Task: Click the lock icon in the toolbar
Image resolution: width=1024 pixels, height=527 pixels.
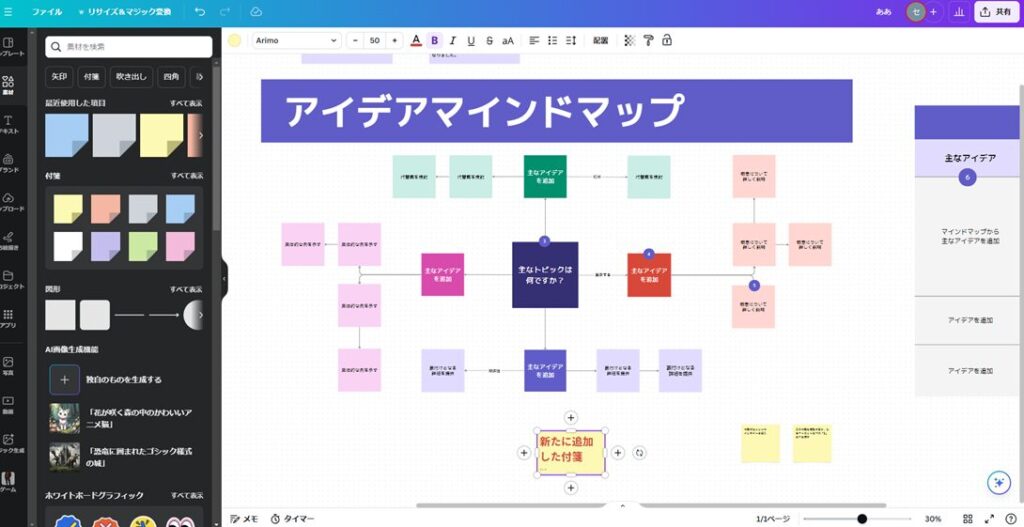Action: (667, 41)
